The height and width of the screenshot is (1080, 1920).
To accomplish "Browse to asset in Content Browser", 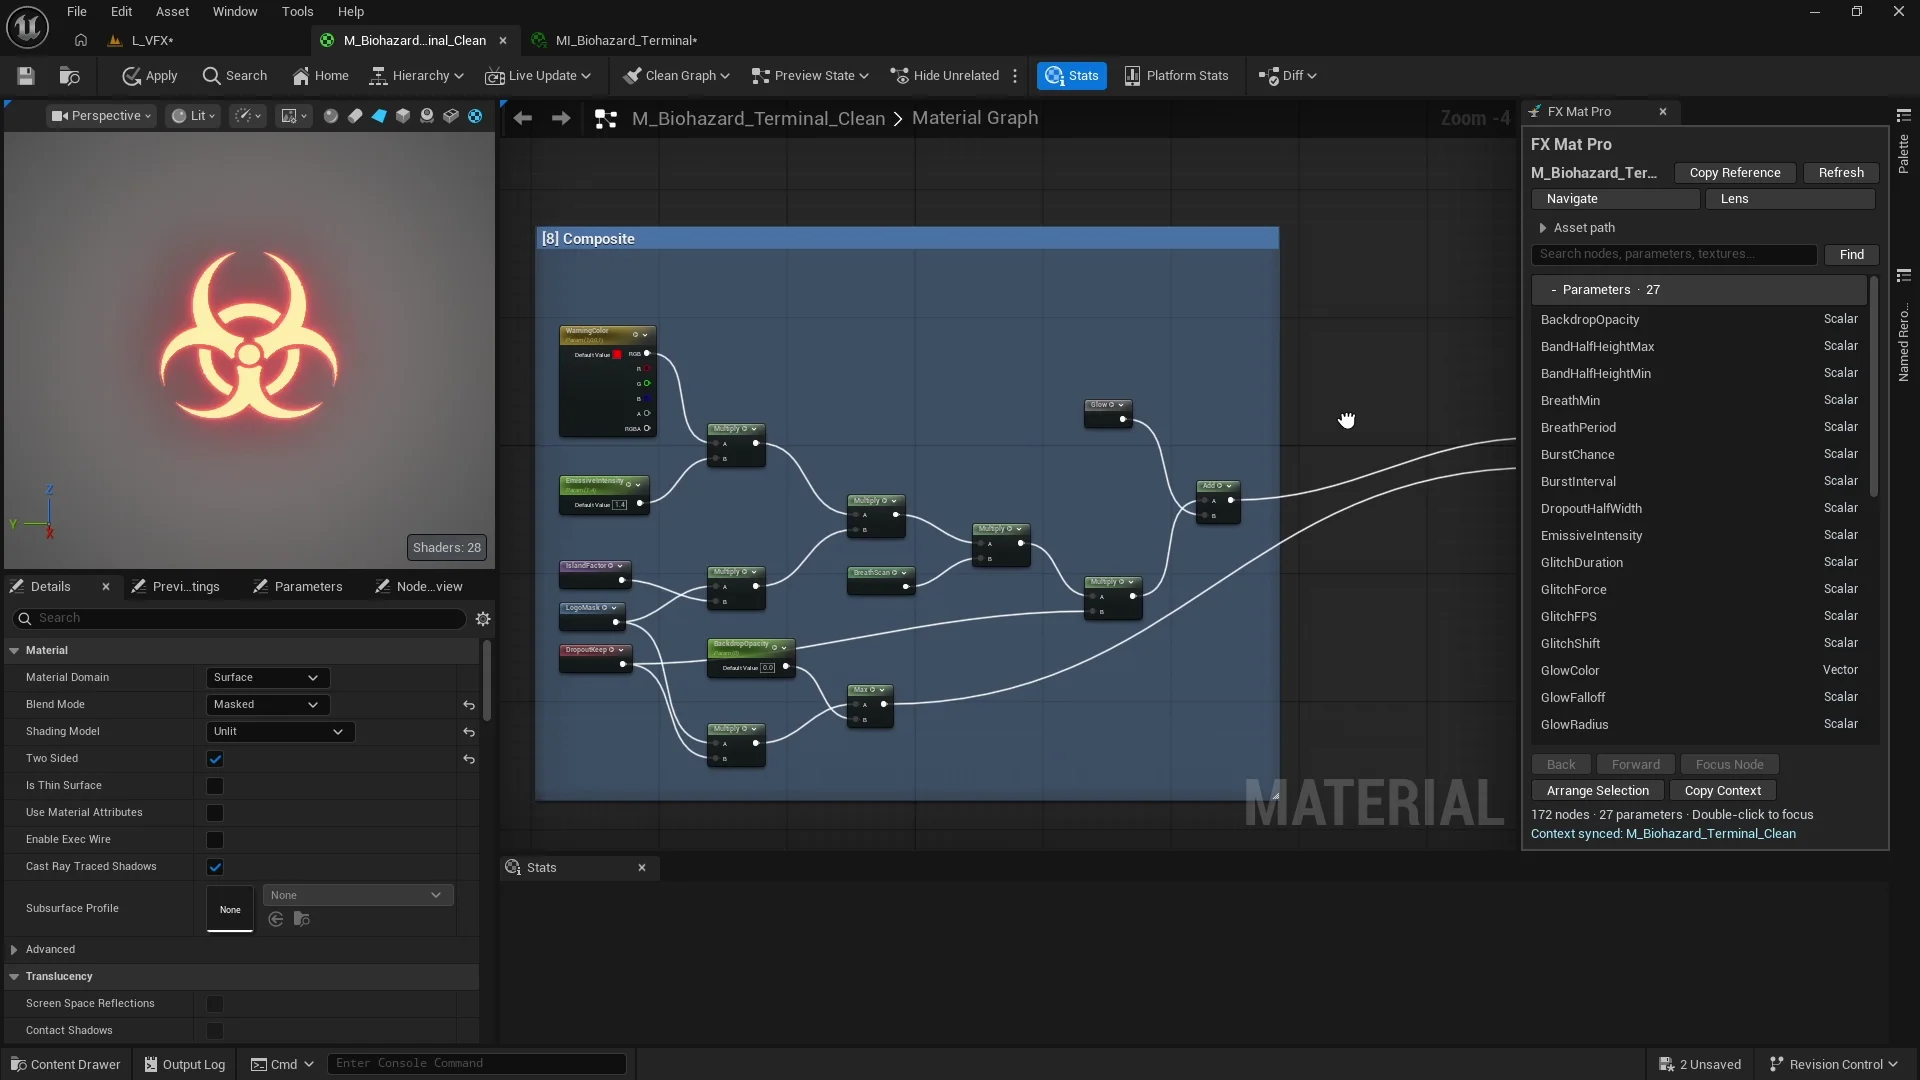I will point(70,76).
